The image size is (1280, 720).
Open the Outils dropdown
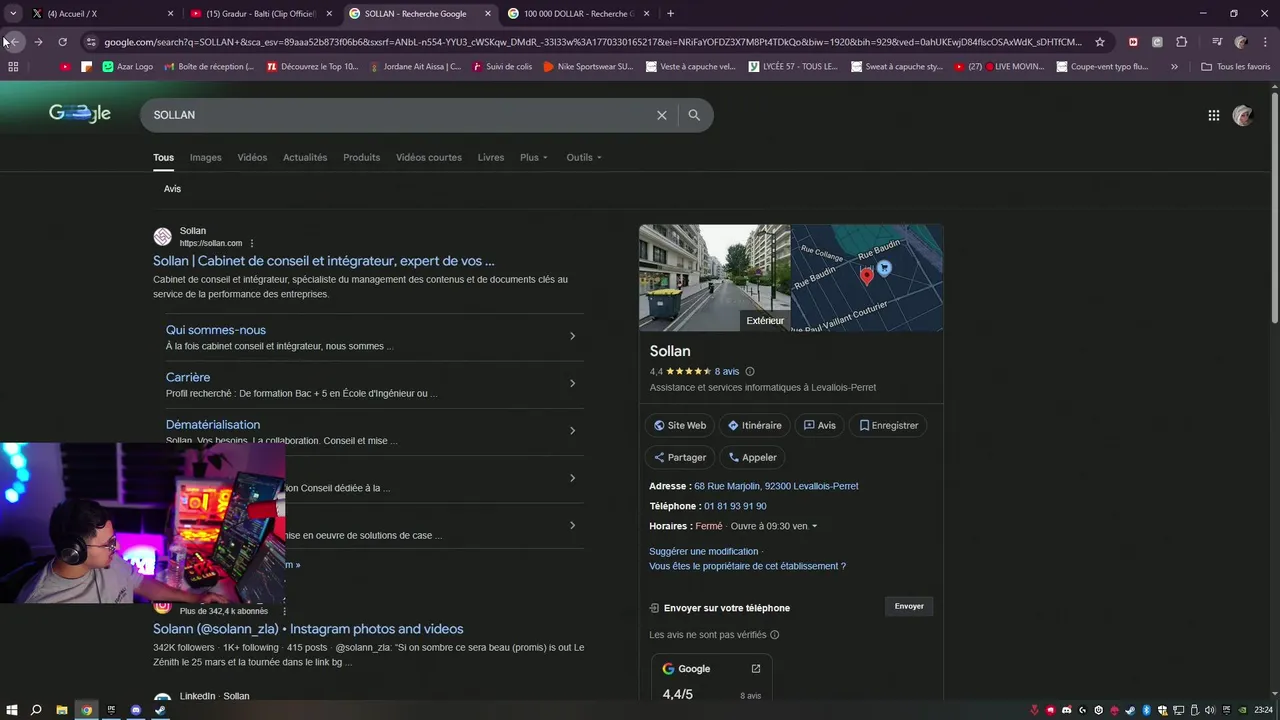tap(584, 158)
